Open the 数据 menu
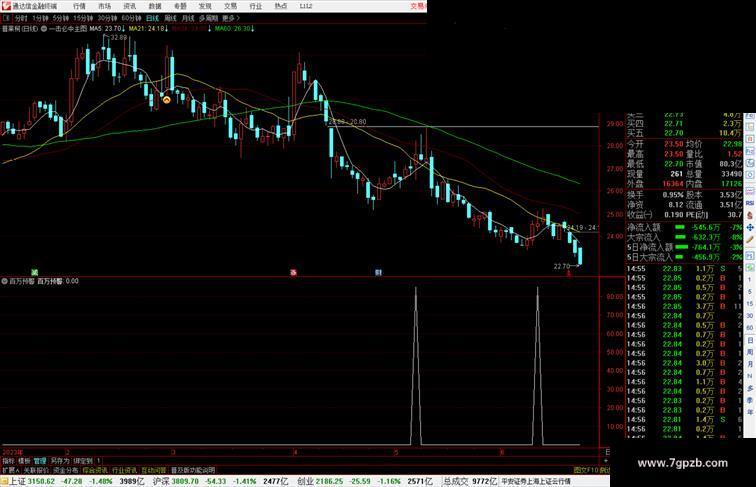The width and height of the screenshot is (756, 487). 155,6
